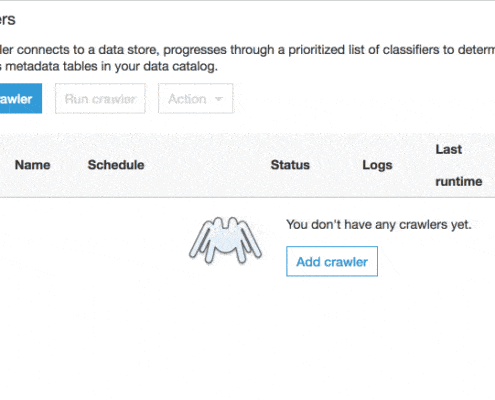Click the solid blue crawler button at top
Viewport: 495px width, 400px height.
point(21,99)
